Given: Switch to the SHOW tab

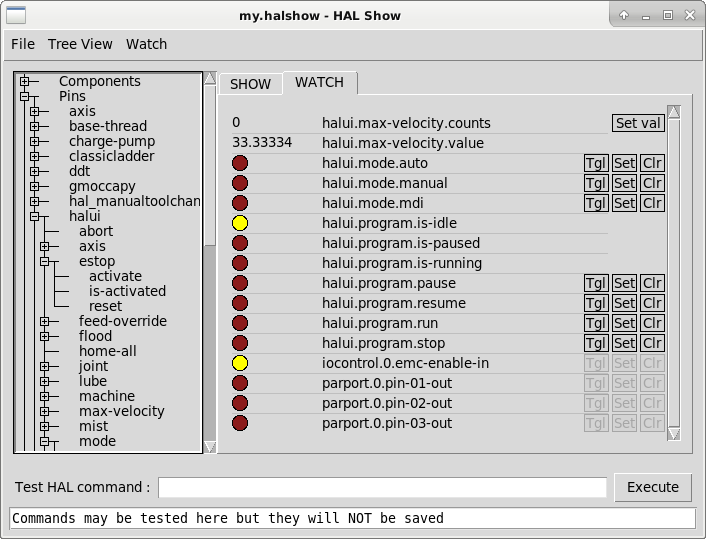Looking at the screenshot, I should click(250, 84).
